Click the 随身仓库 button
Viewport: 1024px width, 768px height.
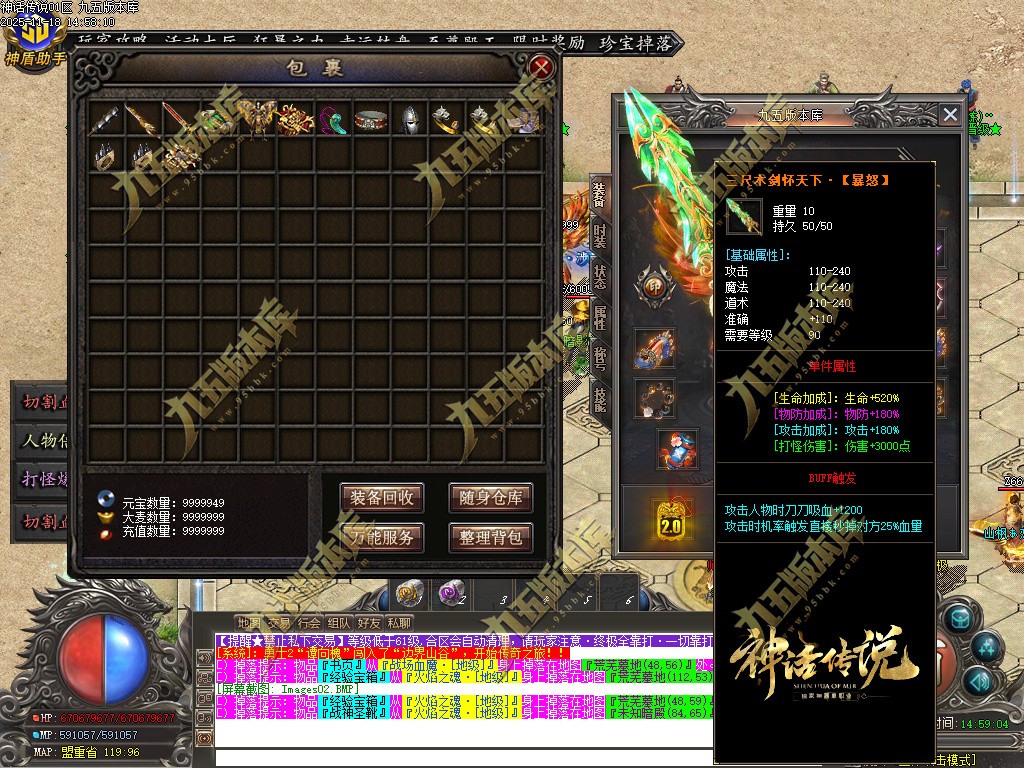coord(490,498)
